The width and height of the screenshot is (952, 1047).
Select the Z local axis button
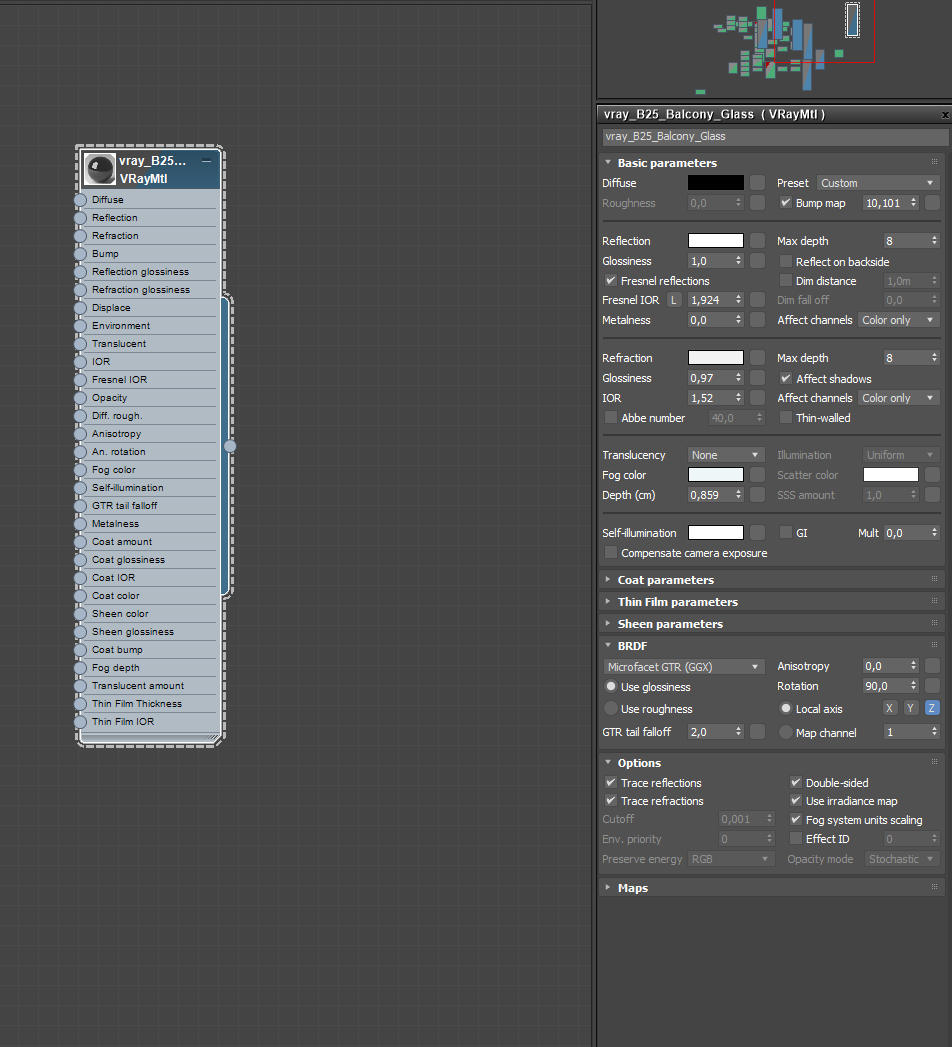[932, 708]
